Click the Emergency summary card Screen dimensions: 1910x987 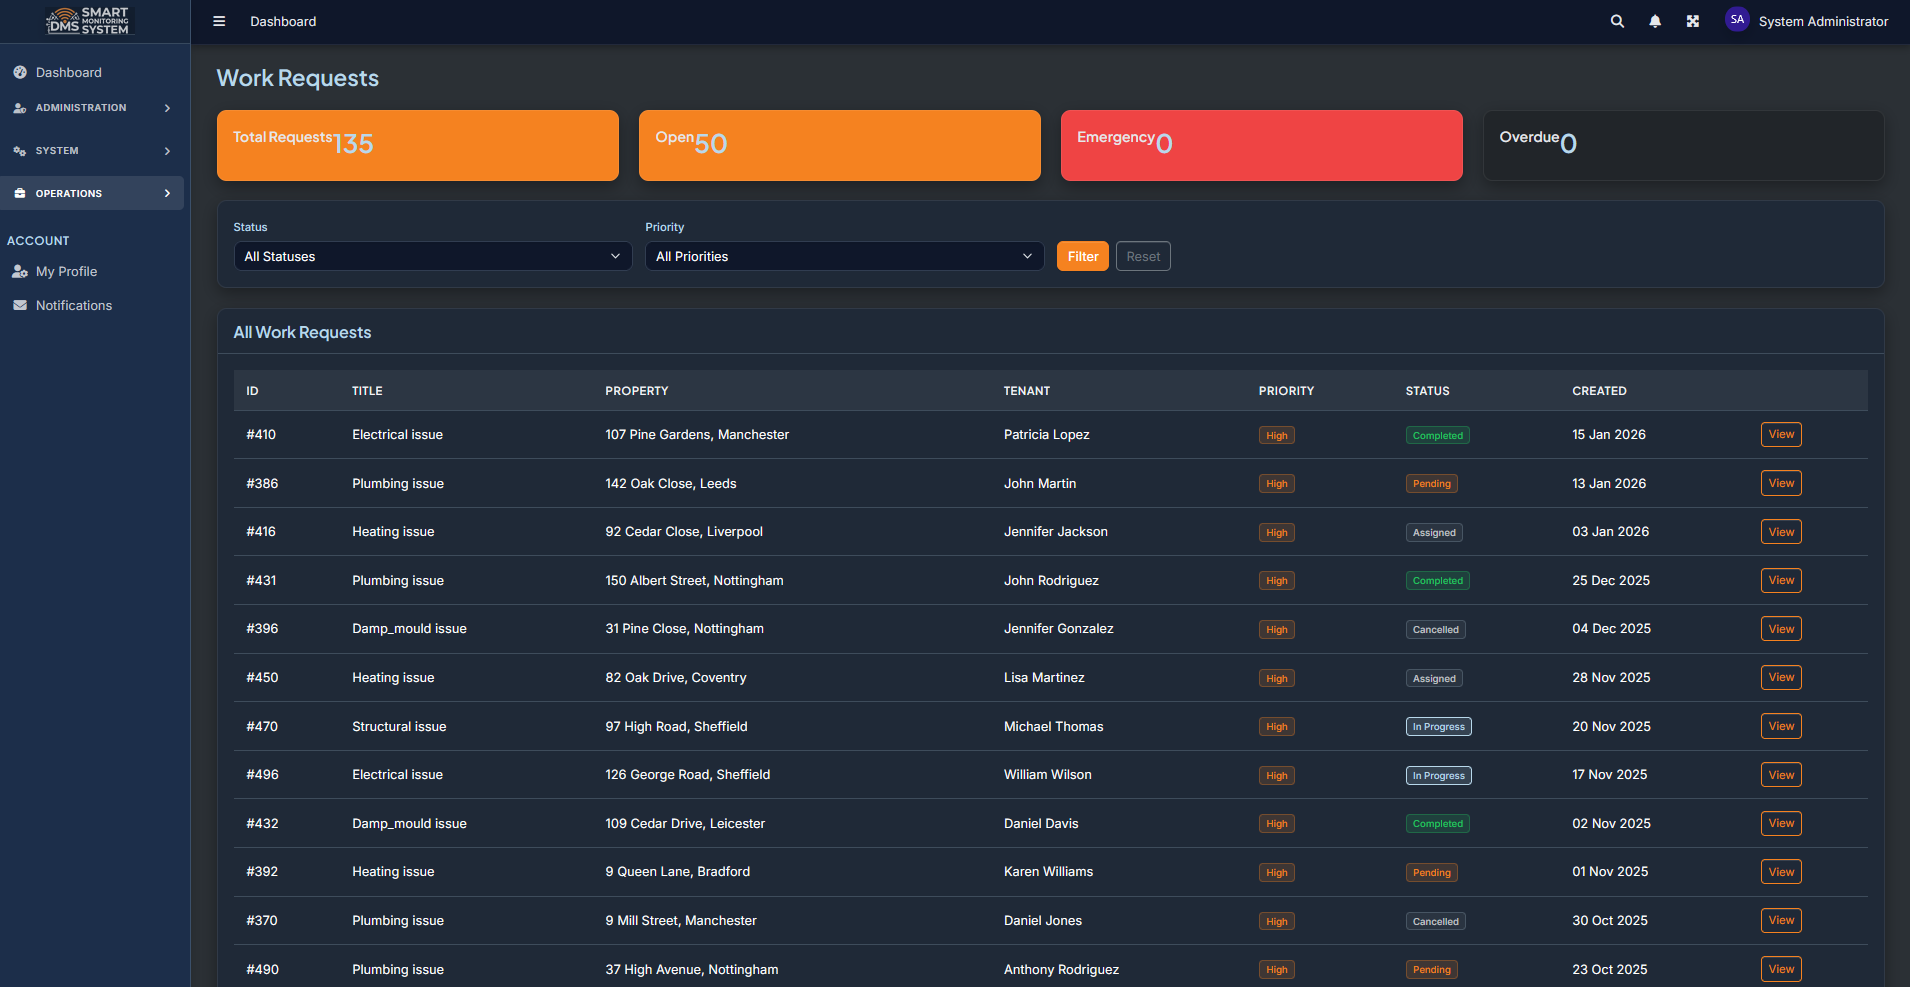pyautogui.click(x=1260, y=145)
